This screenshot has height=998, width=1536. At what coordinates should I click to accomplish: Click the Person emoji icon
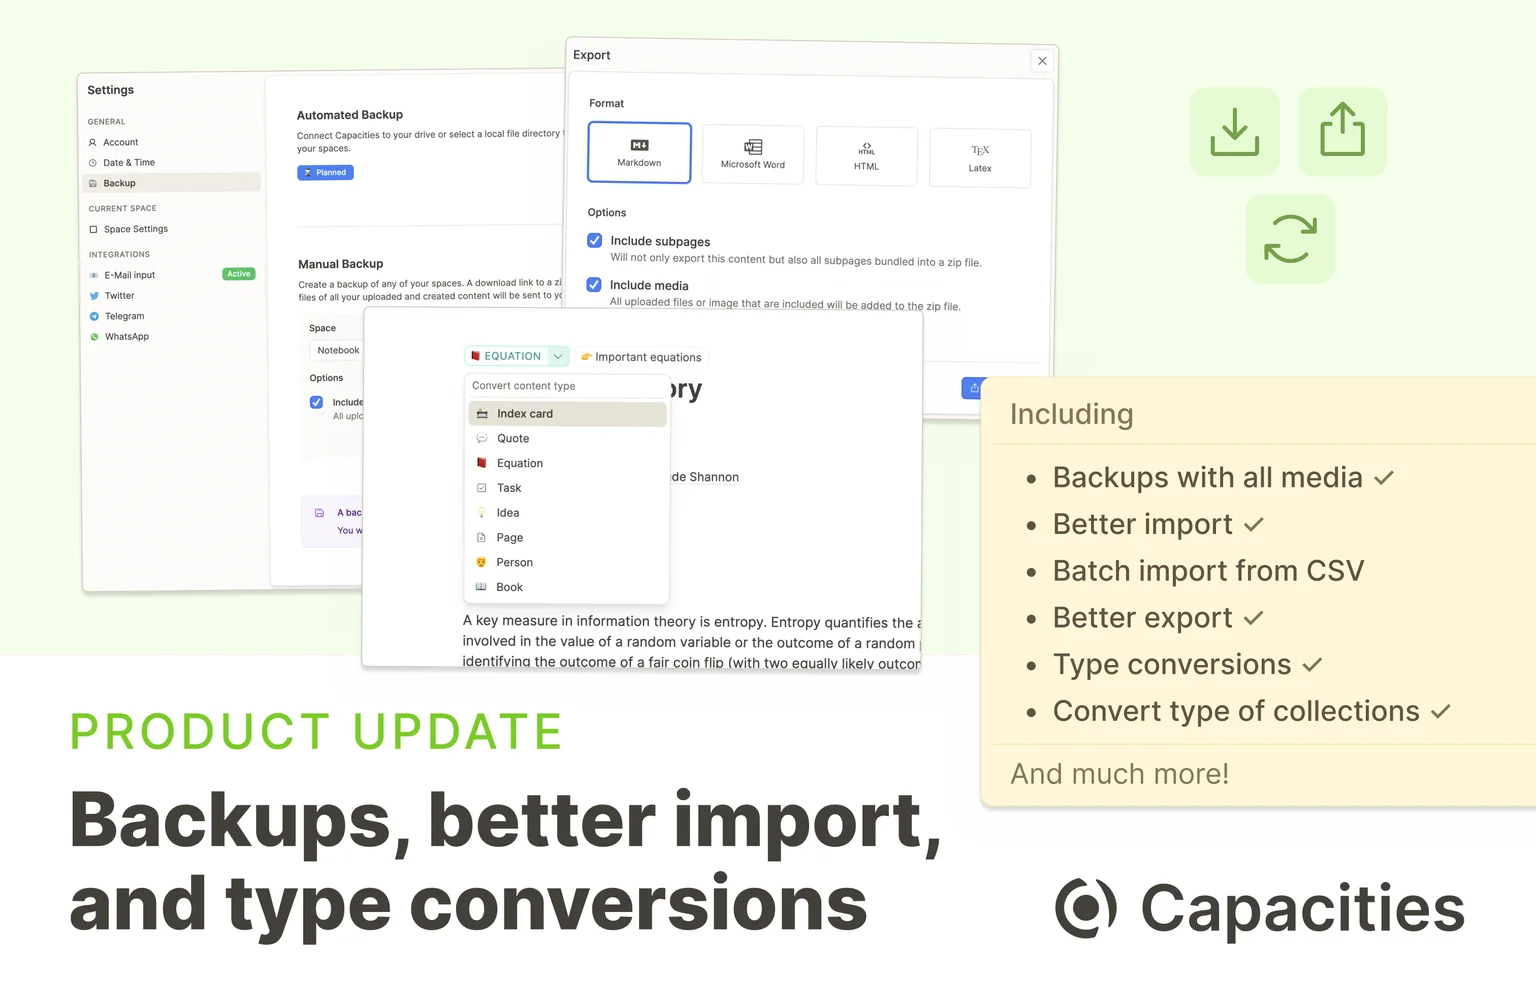481,563
